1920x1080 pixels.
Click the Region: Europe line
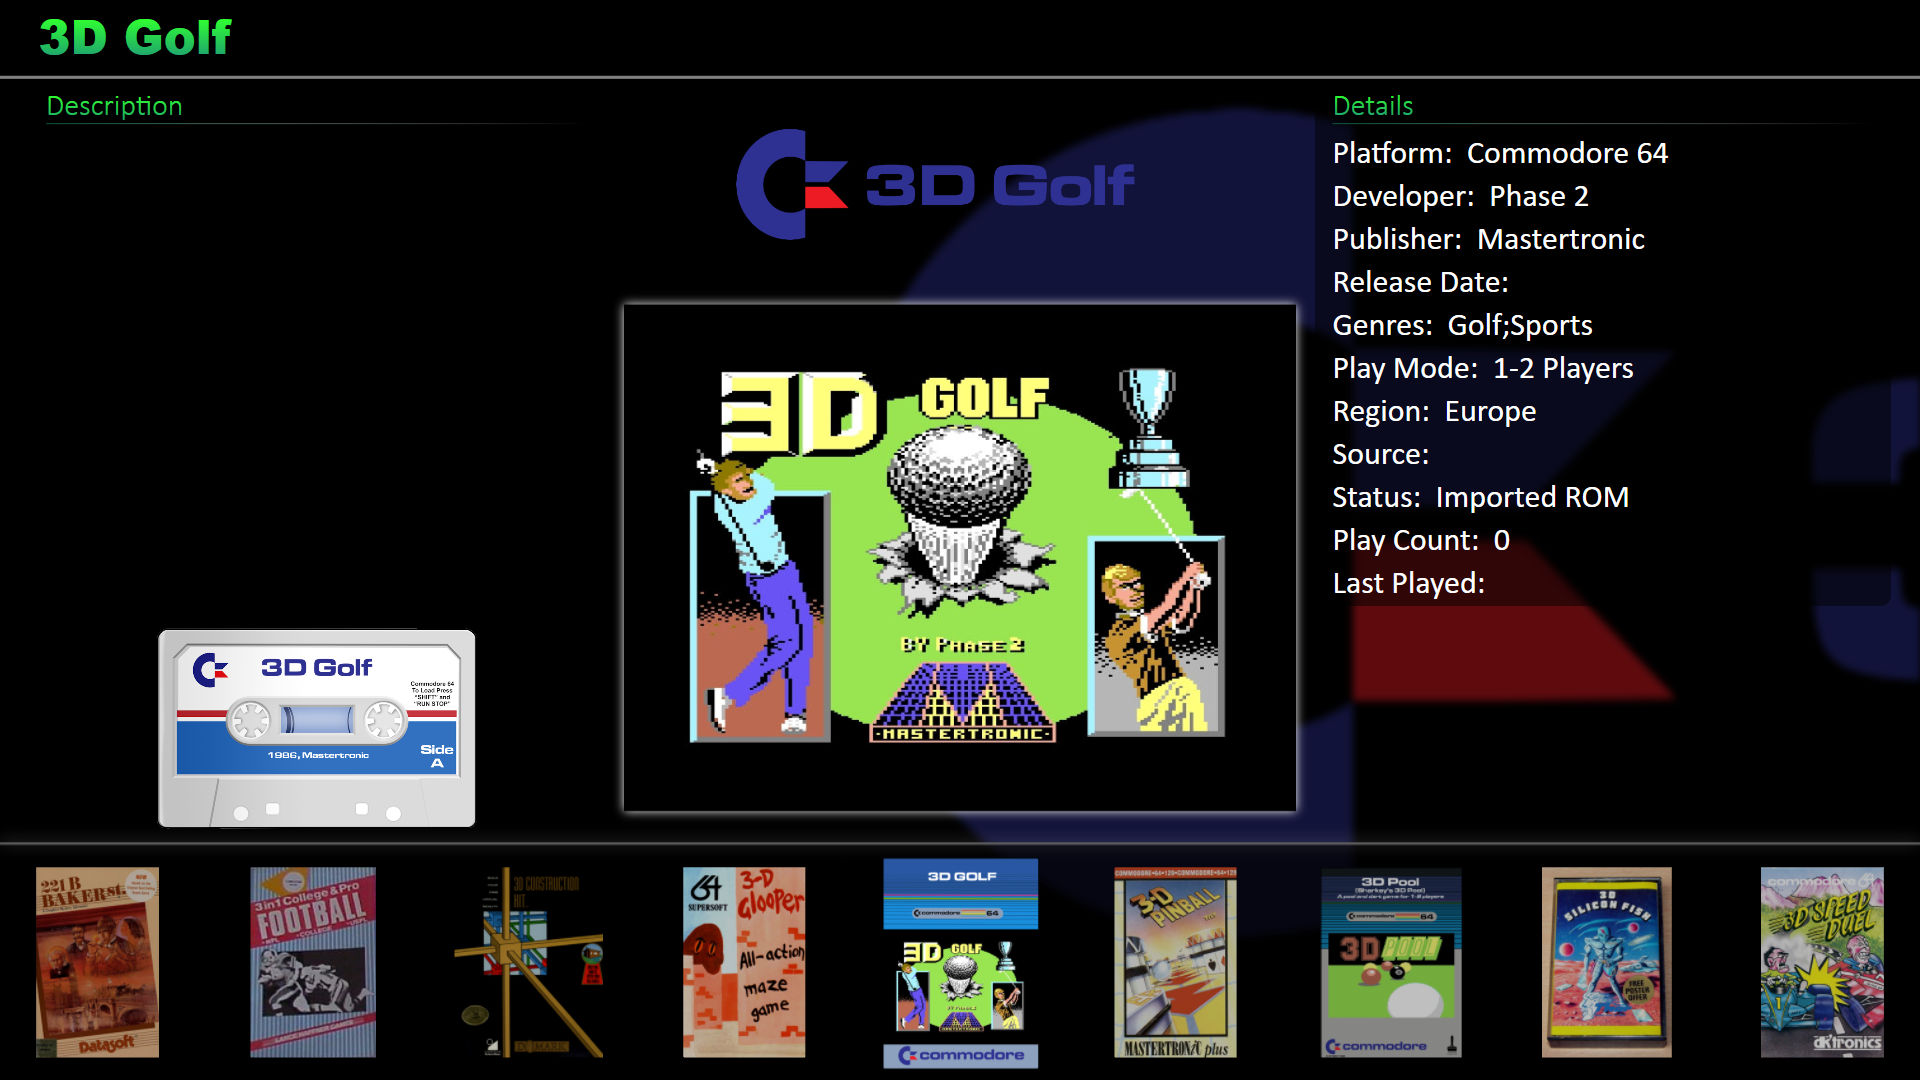[1434, 411]
